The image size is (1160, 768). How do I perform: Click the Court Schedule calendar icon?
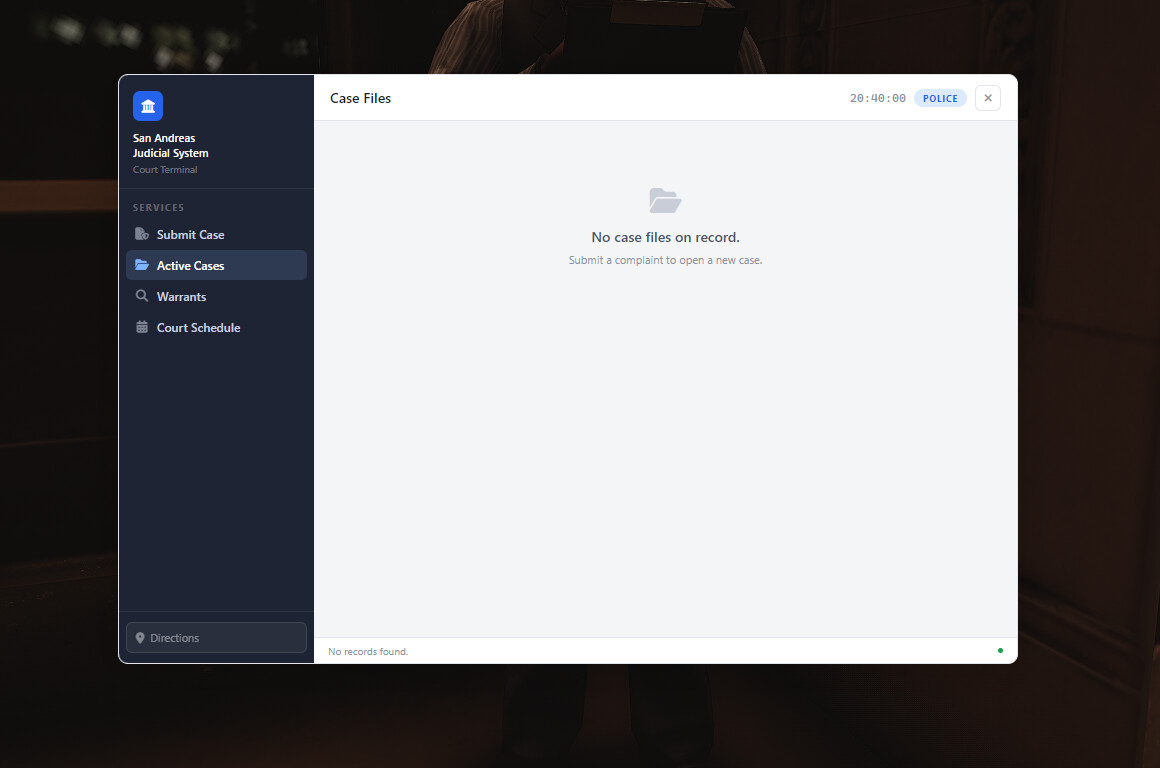(x=142, y=327)
